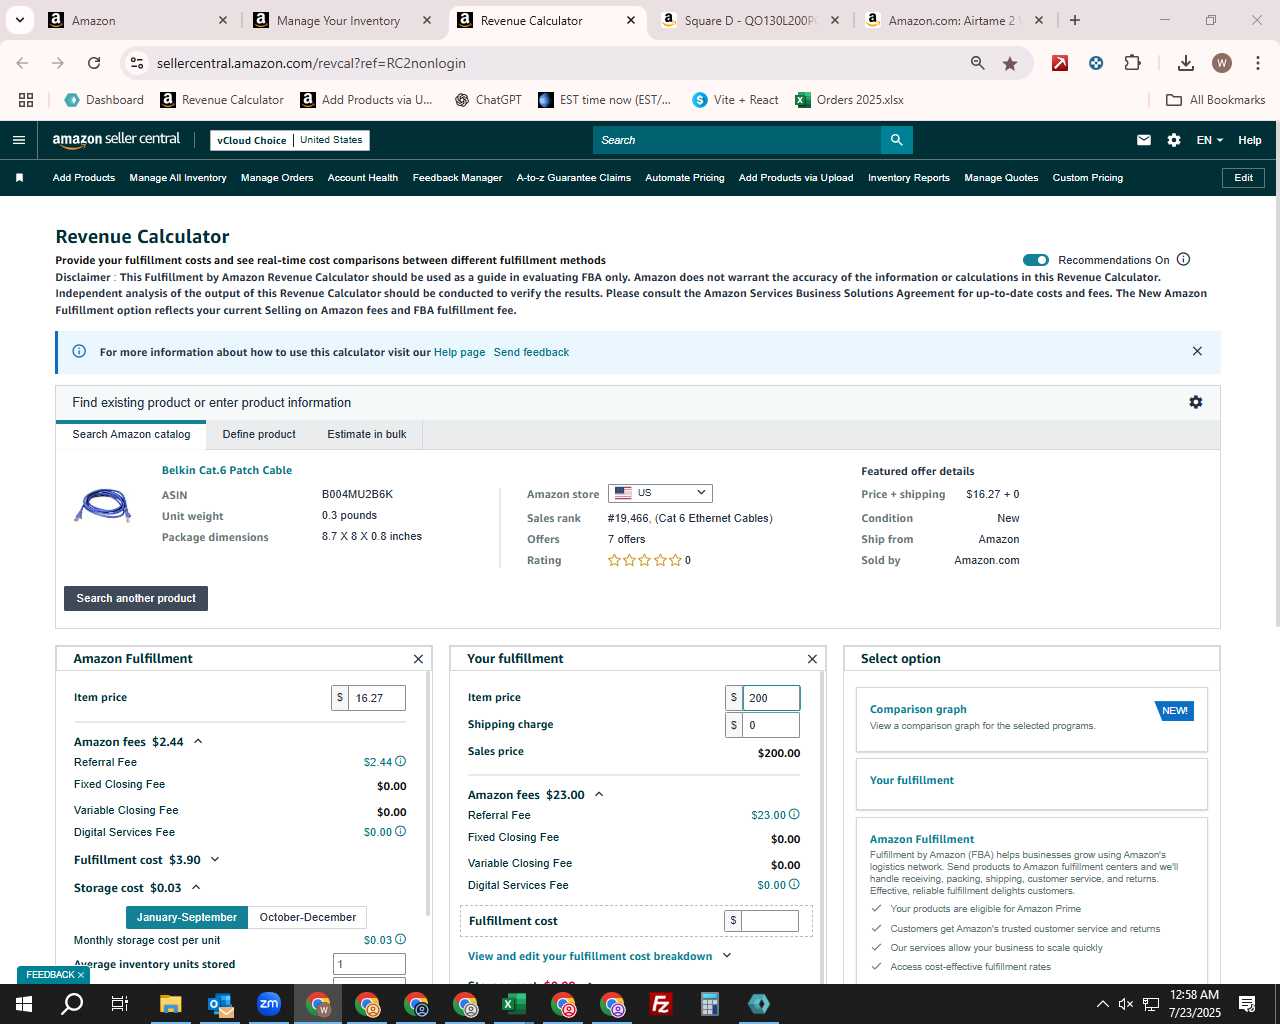Click Send feedback link
This screenshot has width=1280, height=1024.
(531, 352)
